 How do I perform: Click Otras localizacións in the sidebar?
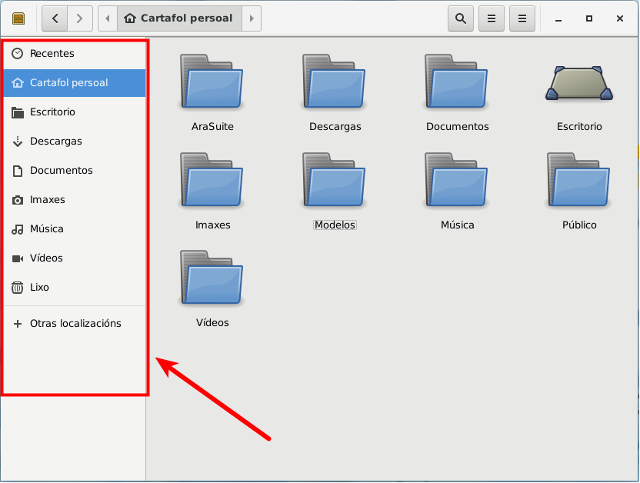pos(75,323)
